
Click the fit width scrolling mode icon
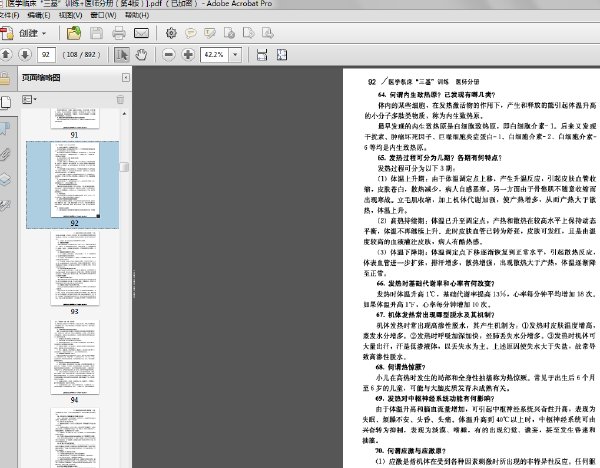coord(262,55)
